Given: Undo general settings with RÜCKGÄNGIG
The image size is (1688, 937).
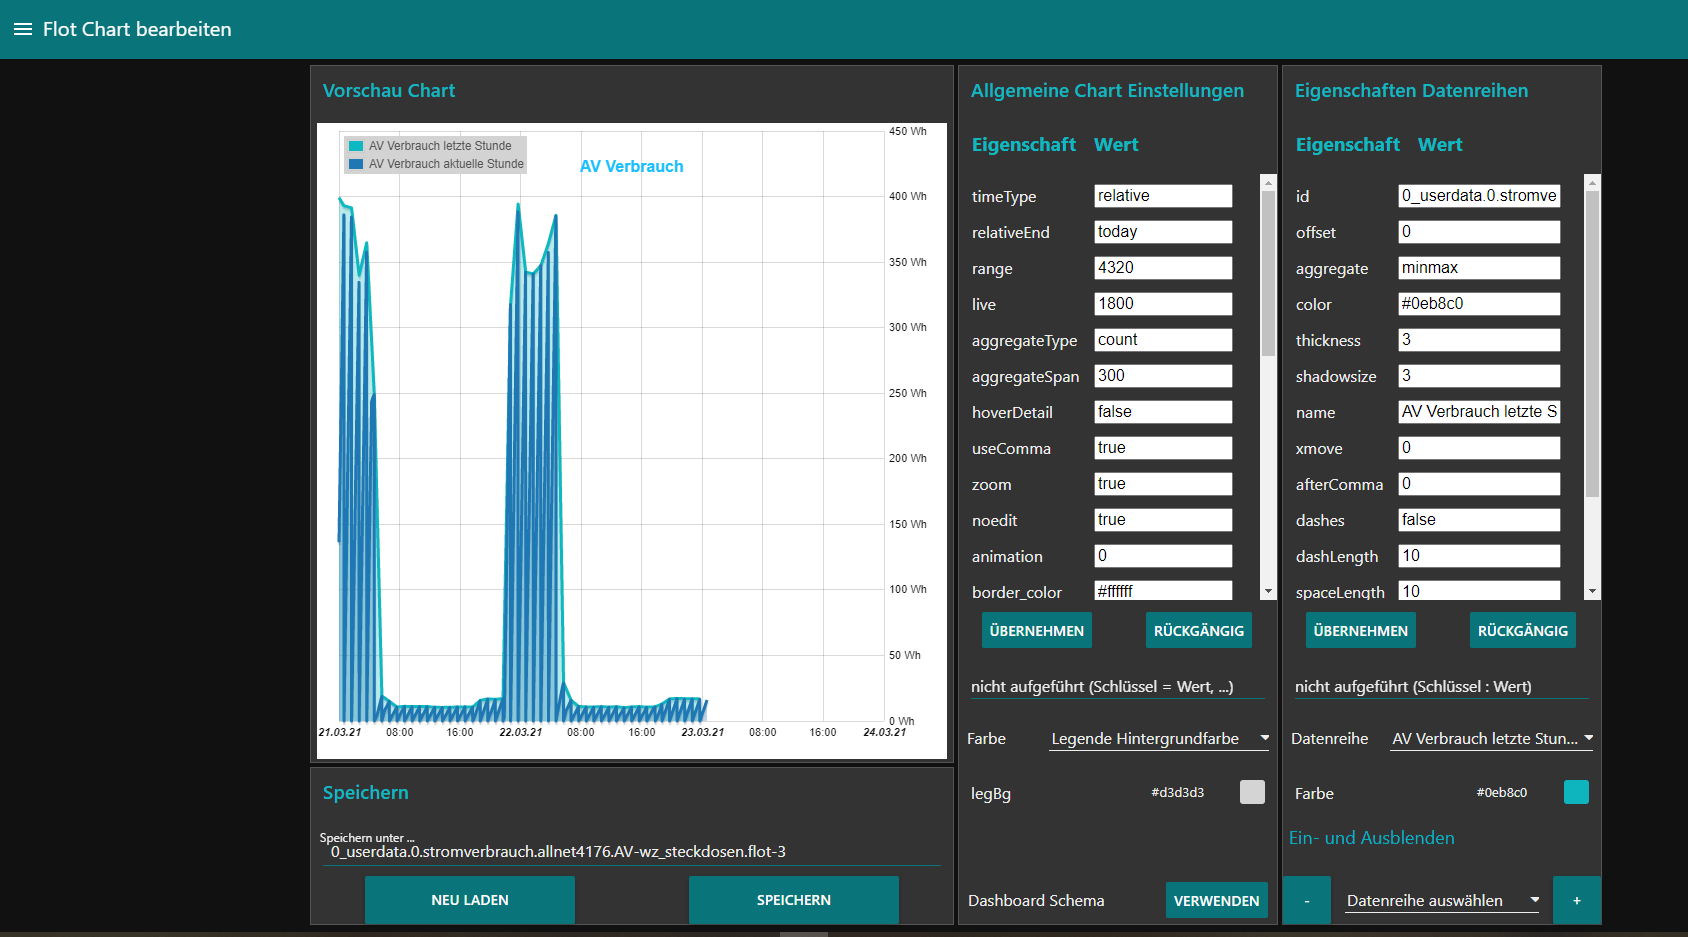Looking at the screenshot, I should coord(1199,631).
